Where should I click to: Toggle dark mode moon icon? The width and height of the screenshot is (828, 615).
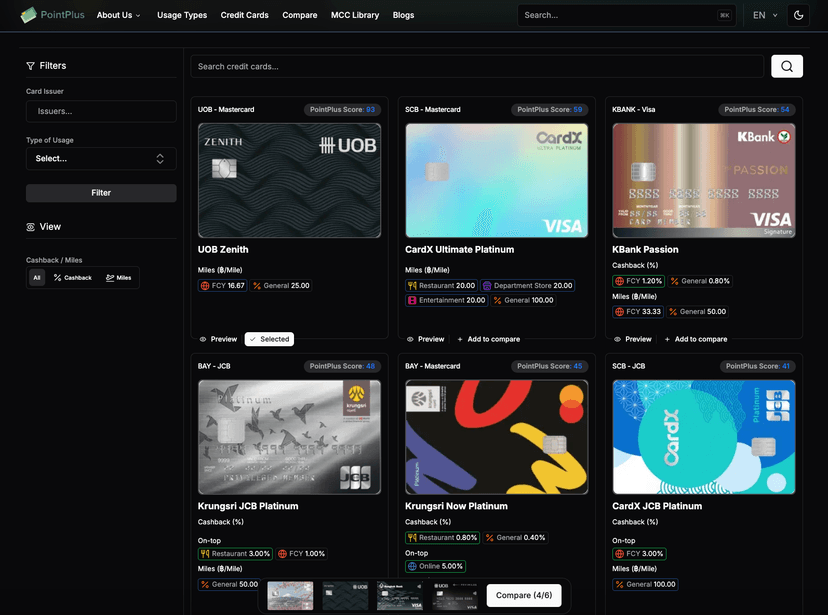click(798, 15)
